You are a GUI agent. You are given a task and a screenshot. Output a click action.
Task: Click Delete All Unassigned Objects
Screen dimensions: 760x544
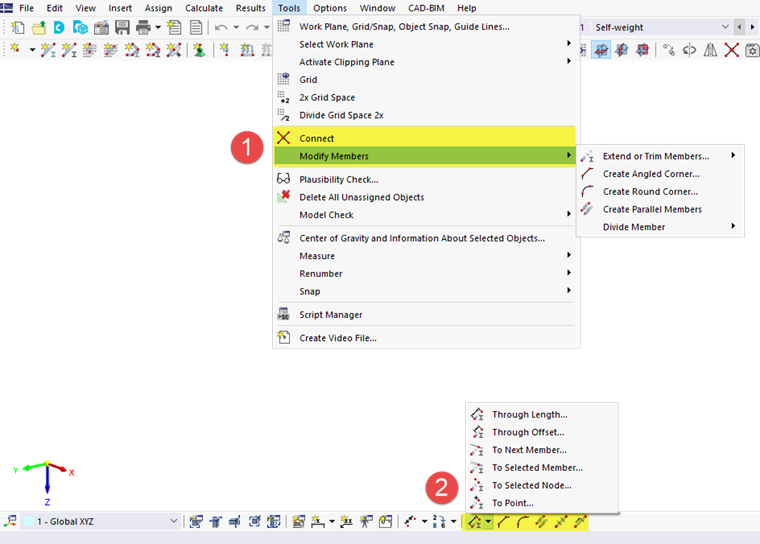pyautogui.click(x=426, y=197)
